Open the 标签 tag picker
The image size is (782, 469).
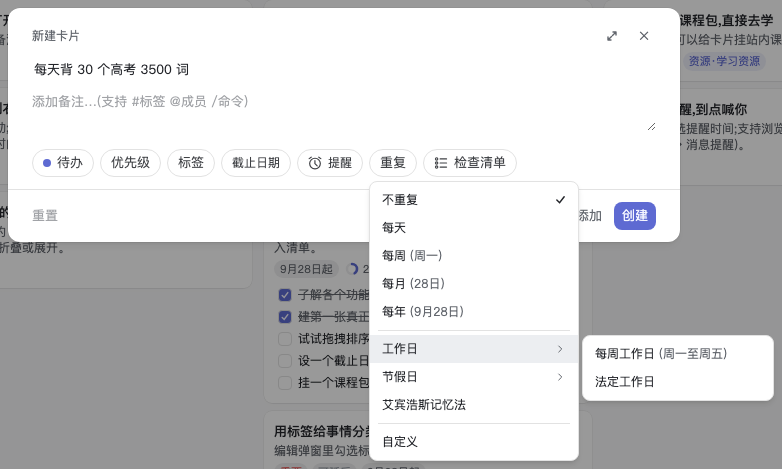pyautogui.click(x=191, y=163)
